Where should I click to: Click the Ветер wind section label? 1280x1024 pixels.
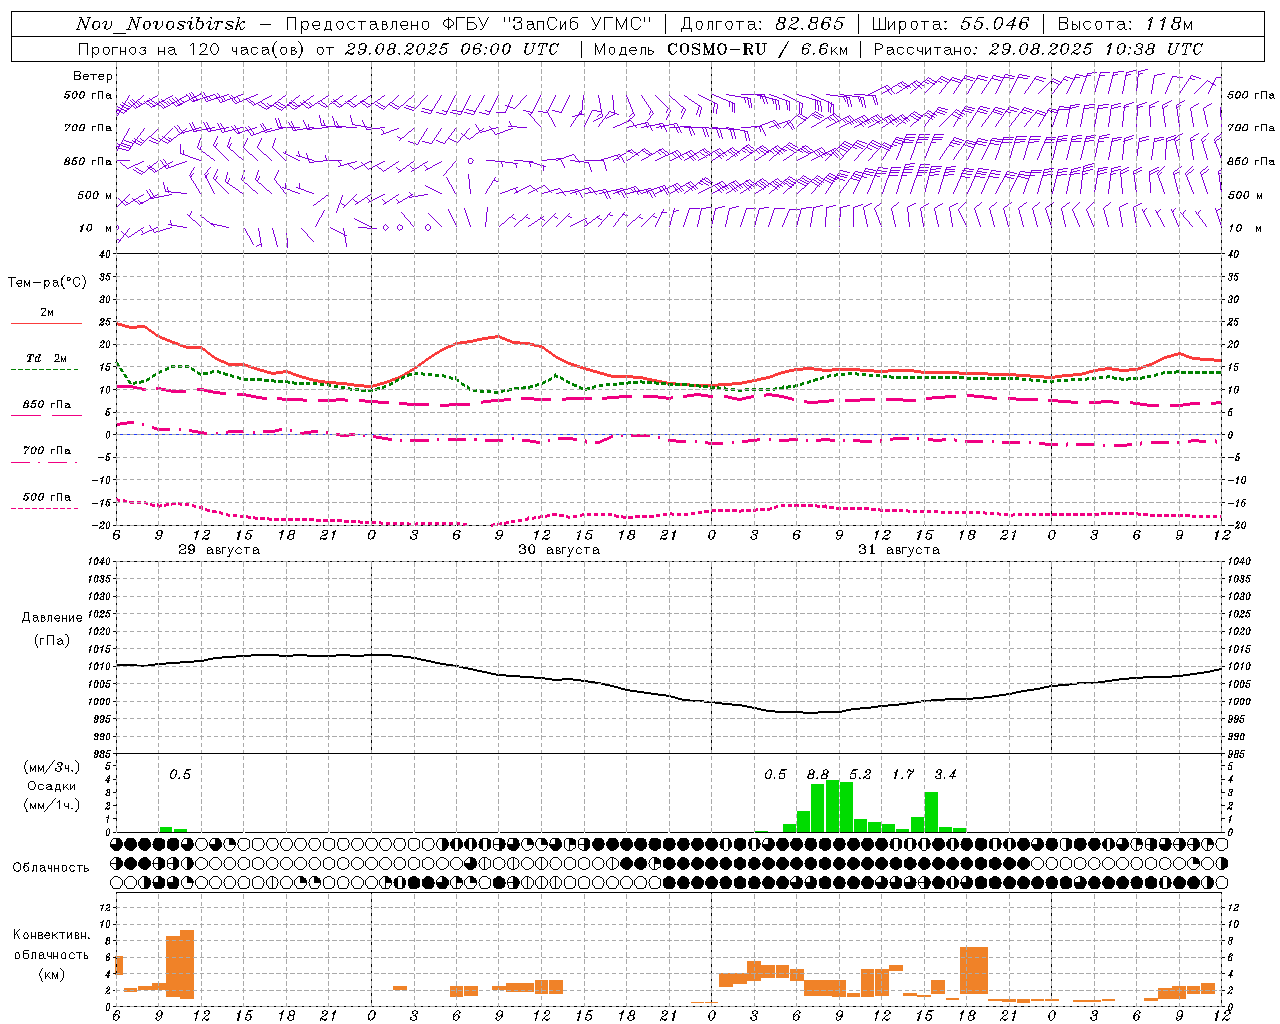coord(93,76)
